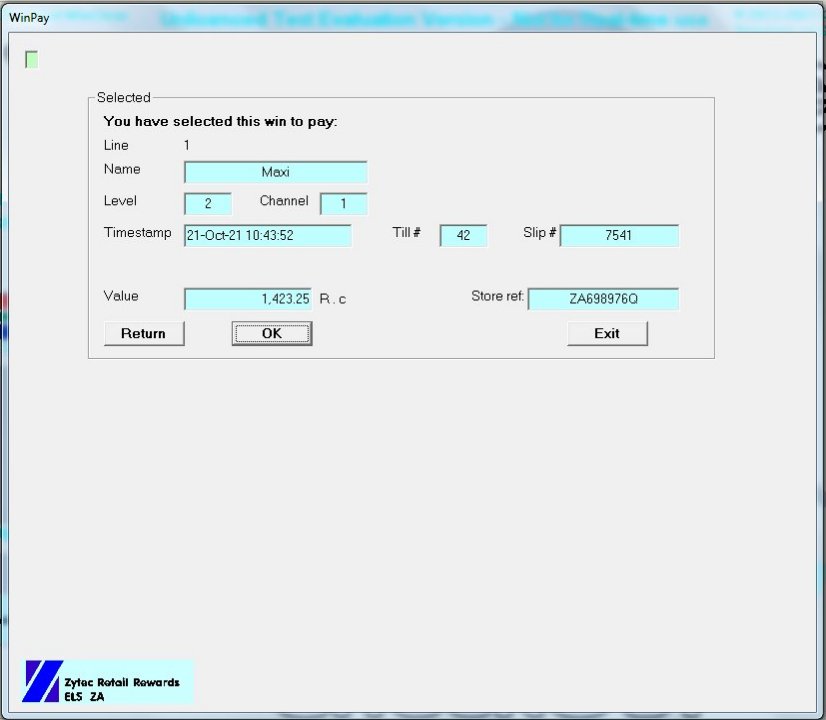
Task: Select the Name field containing Maxi
Action: 275,172
